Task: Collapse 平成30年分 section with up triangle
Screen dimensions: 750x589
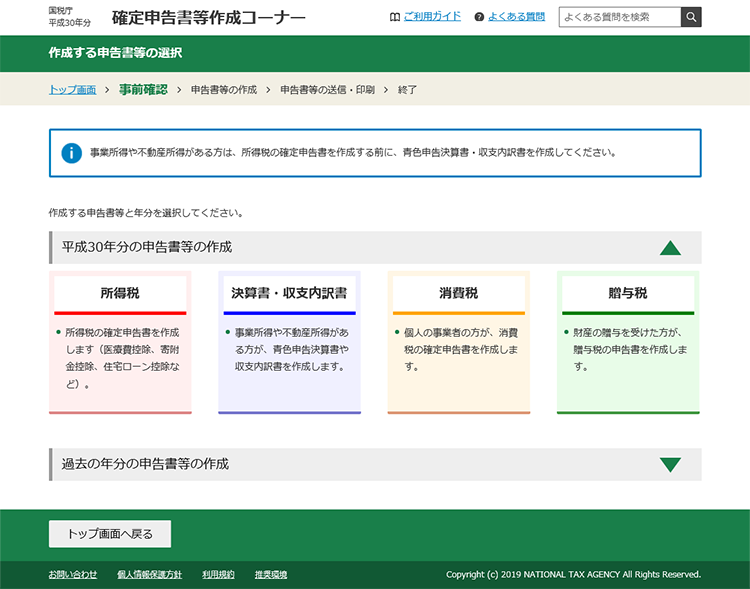Action: click(670, 248)
